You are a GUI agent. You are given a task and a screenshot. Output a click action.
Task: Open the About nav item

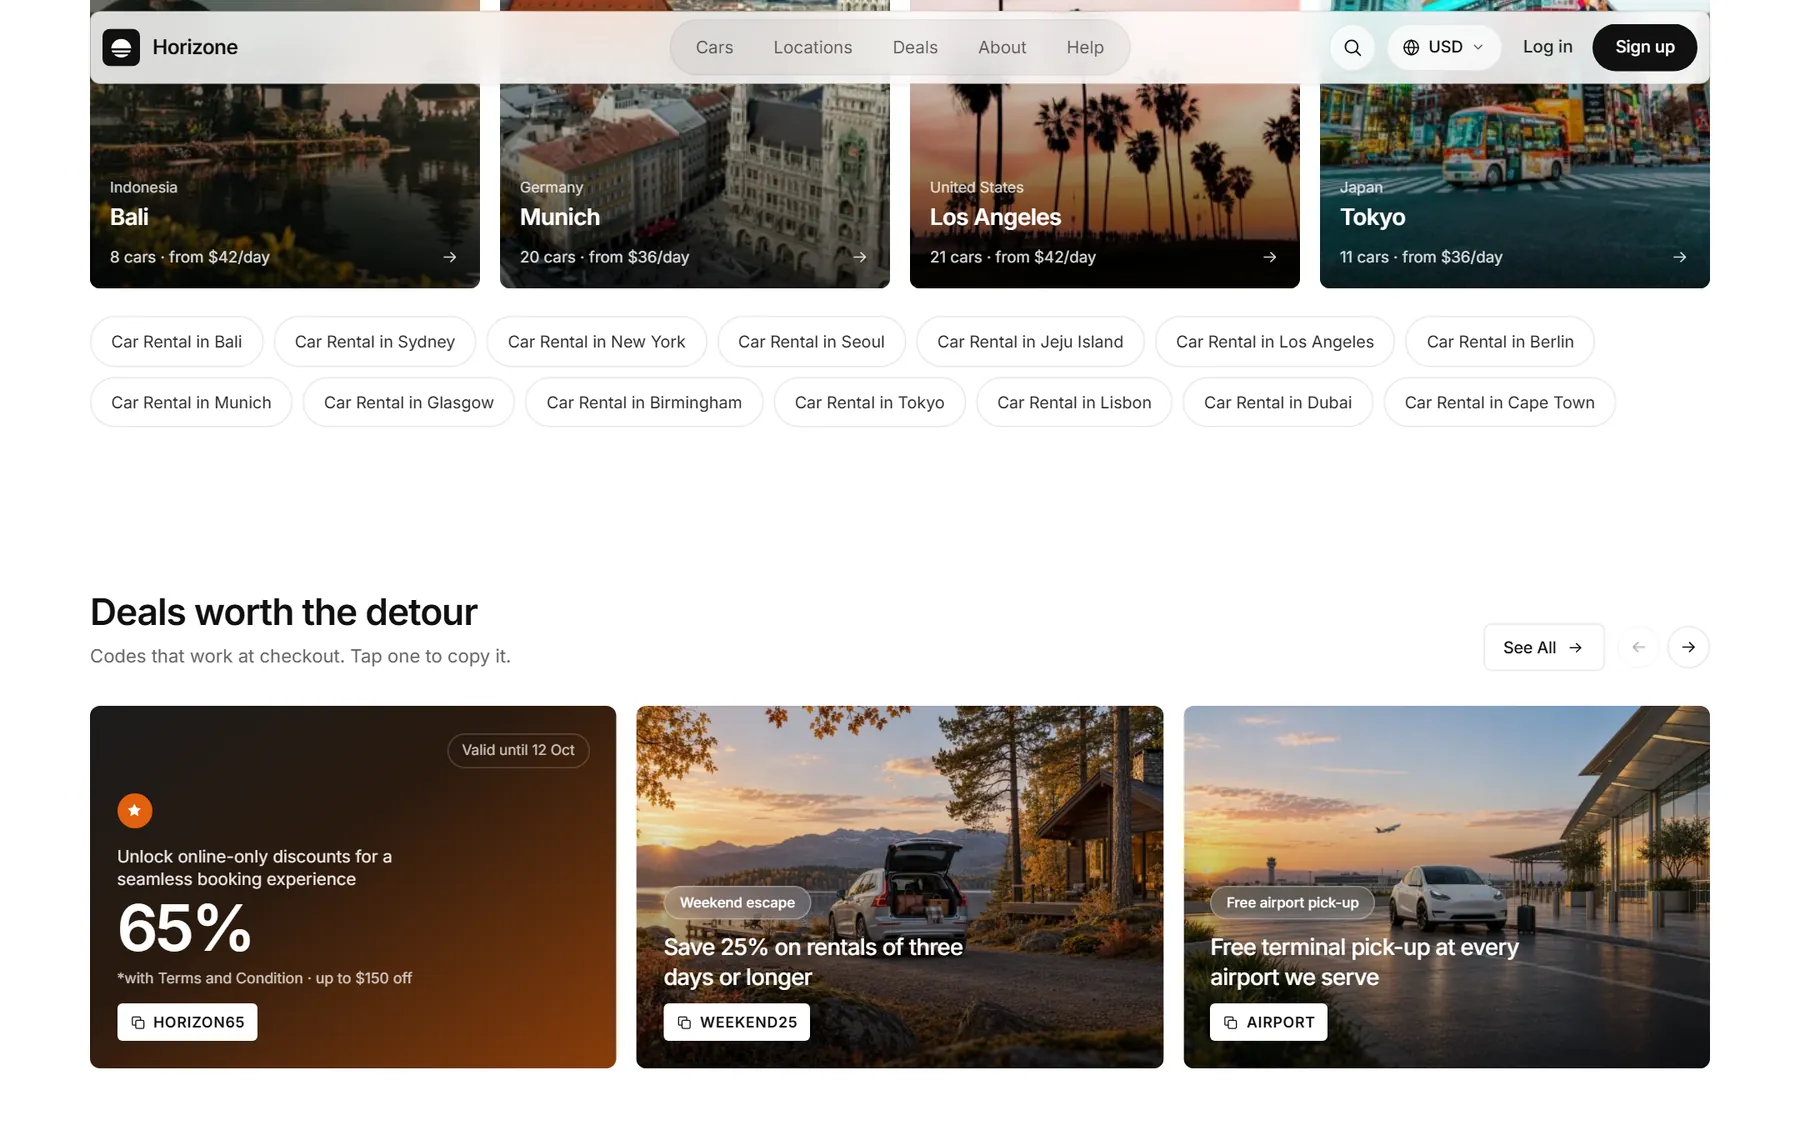click(1002, 47)
